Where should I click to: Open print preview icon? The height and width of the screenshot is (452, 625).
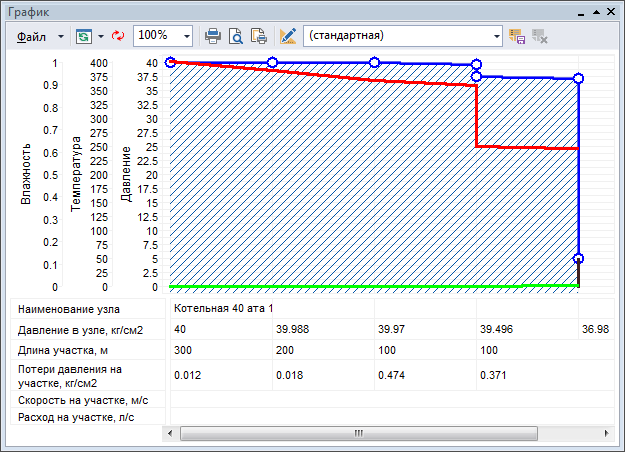coord(237,35)
